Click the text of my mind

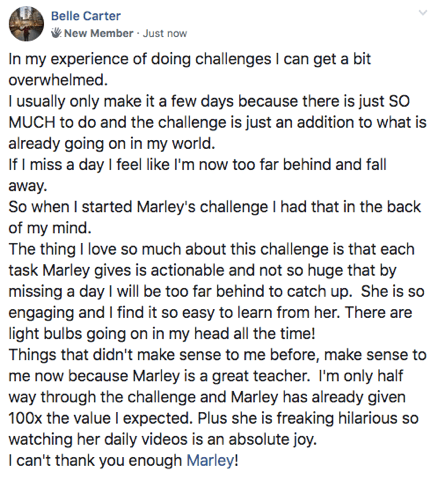pyautogui.click(x=50, y=228)
